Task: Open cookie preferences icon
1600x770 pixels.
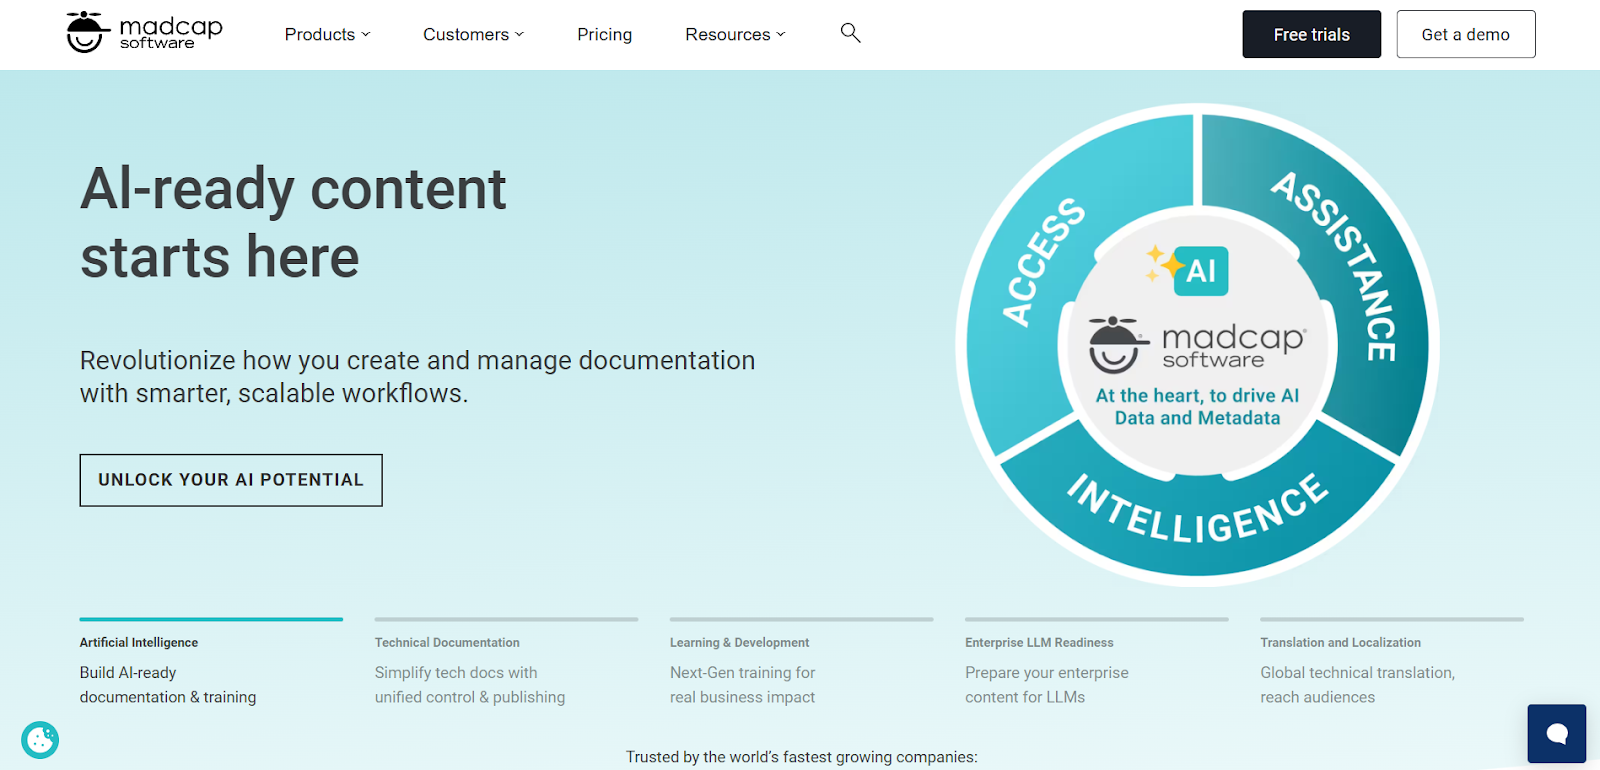Action: pos(40,740)
